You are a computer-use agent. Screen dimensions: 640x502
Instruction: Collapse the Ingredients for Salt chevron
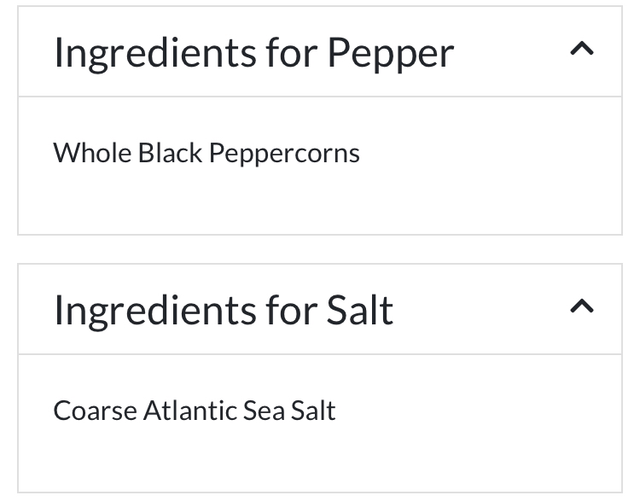(581, 306)
